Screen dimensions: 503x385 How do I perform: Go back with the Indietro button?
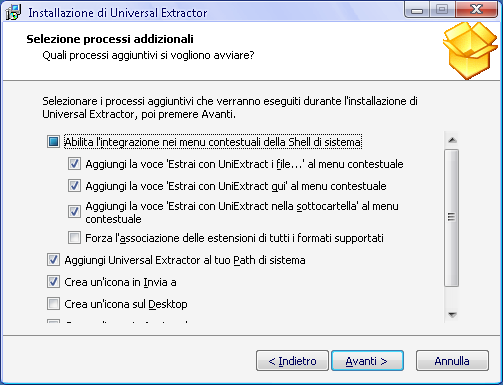pos(292,361)
